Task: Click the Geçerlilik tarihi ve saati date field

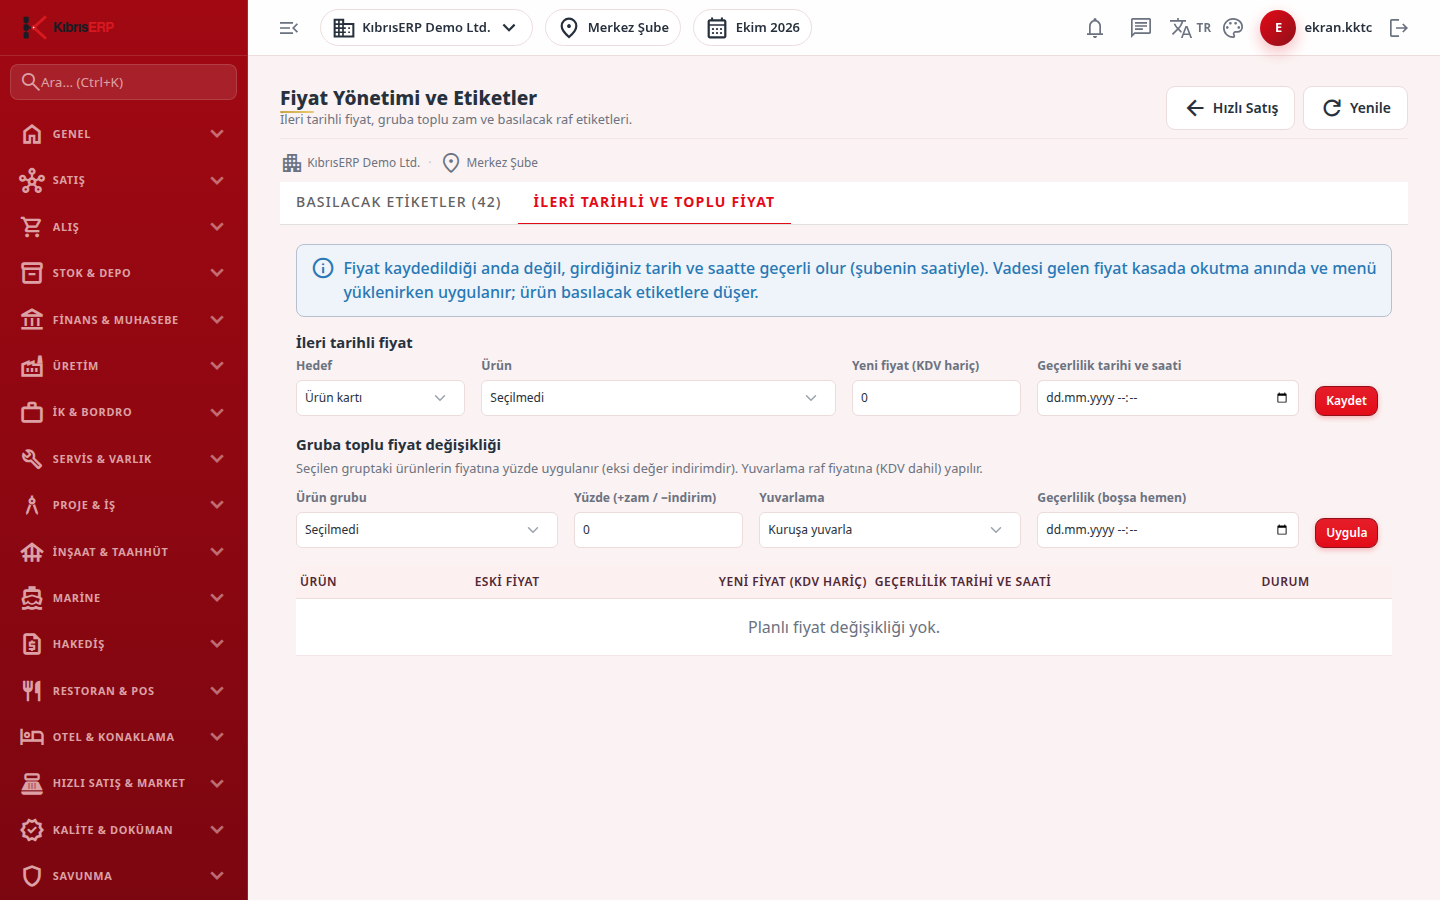Action: click(1168, 398)
